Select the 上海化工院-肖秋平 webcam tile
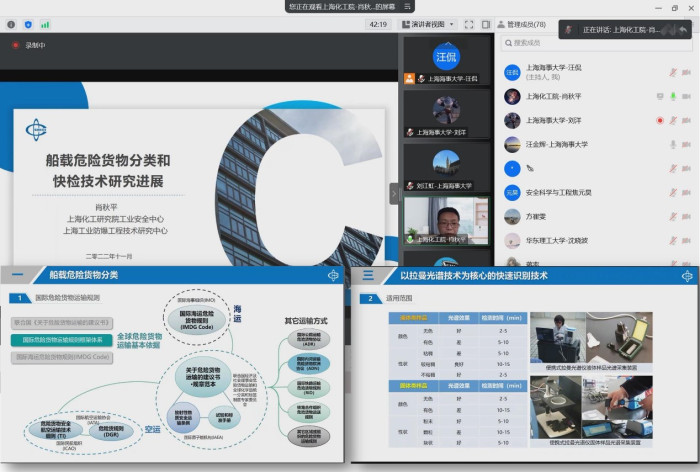700x472 pixels. click(x=446, y=221)
